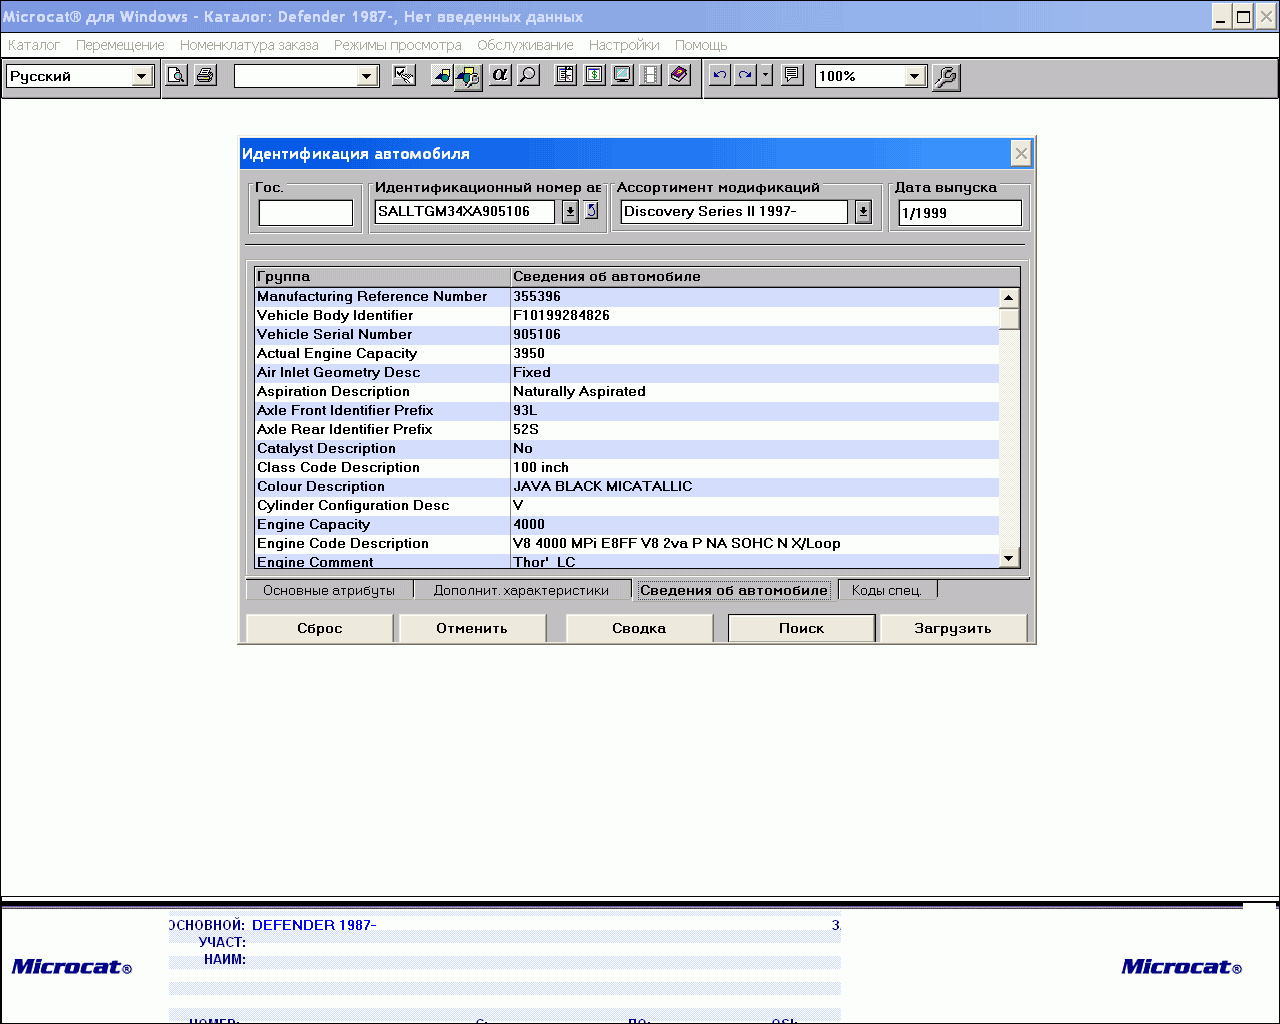Expand the small arrow beside redo

tap(766, 75)
